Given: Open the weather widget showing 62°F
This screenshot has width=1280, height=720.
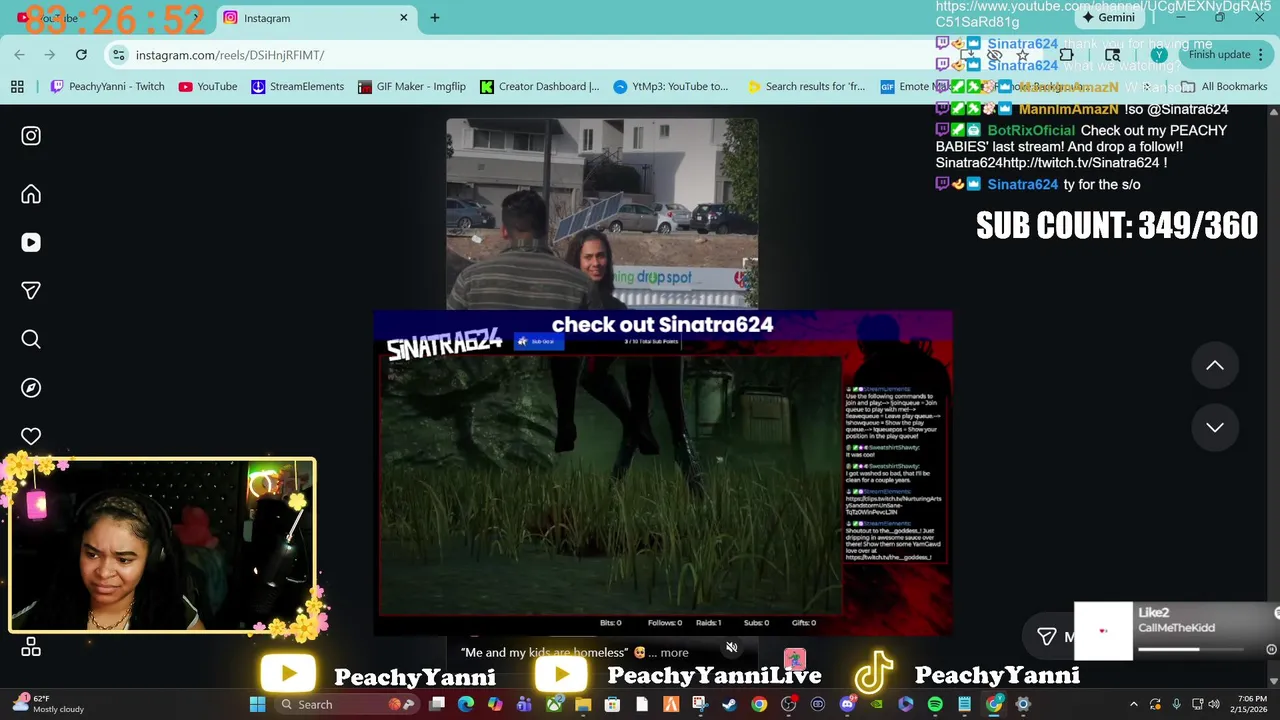Looking at the screenshot, I should click(50, 704).
